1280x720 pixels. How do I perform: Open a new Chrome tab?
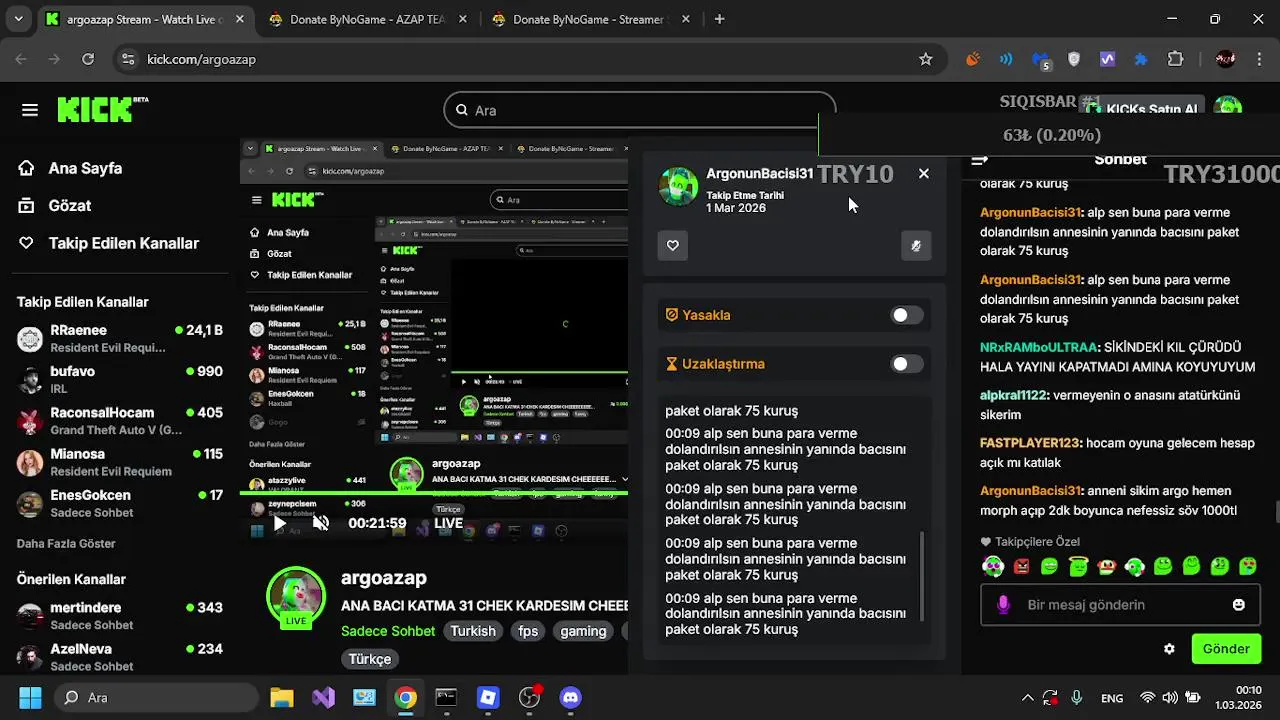coord(720,19)
